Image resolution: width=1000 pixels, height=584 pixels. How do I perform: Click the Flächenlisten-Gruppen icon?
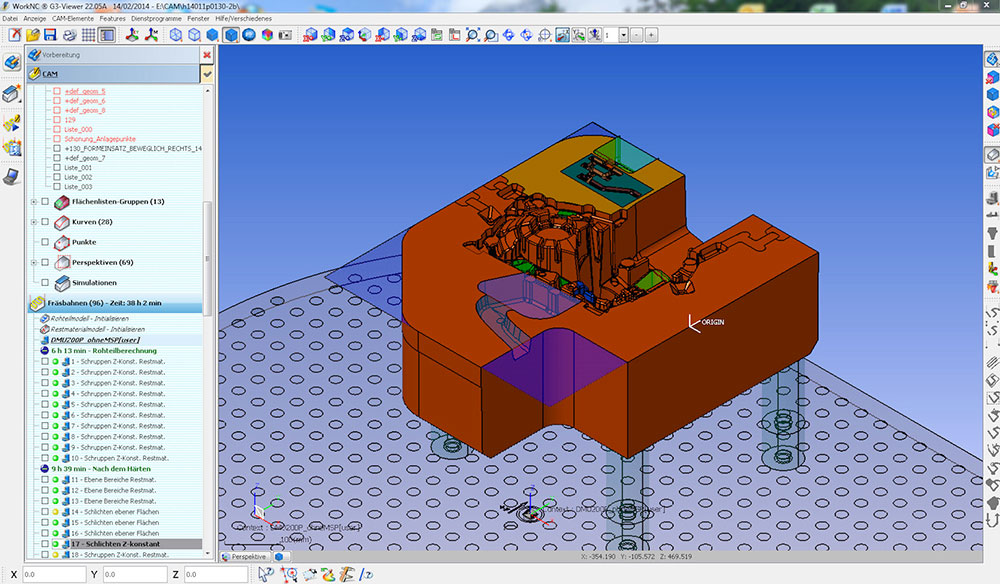(x=62, y=202)
